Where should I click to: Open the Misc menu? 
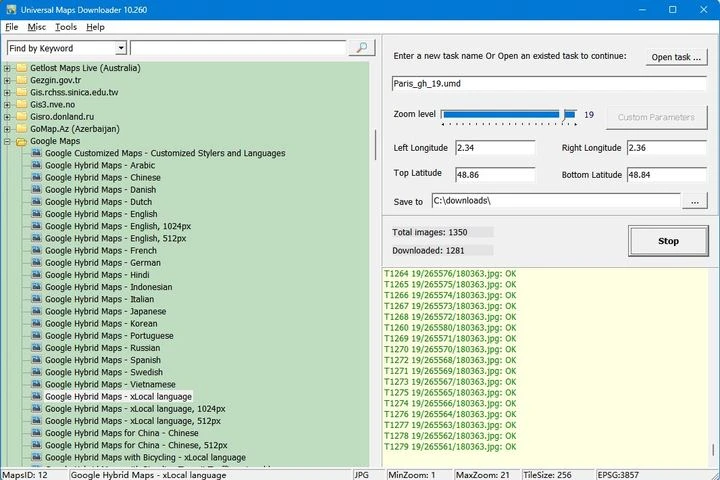37,27
